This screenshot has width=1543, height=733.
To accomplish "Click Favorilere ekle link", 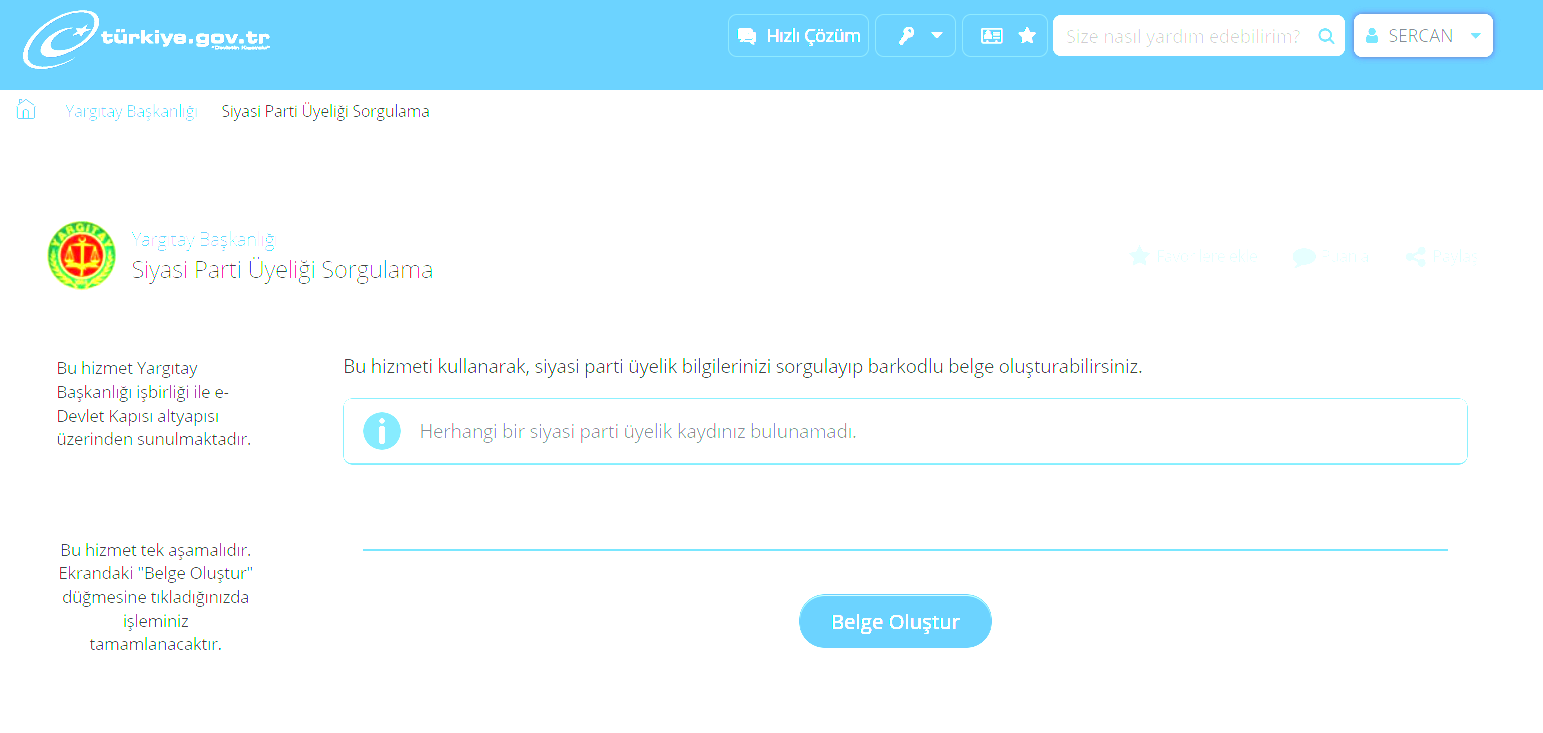I will coord(1195,256).
